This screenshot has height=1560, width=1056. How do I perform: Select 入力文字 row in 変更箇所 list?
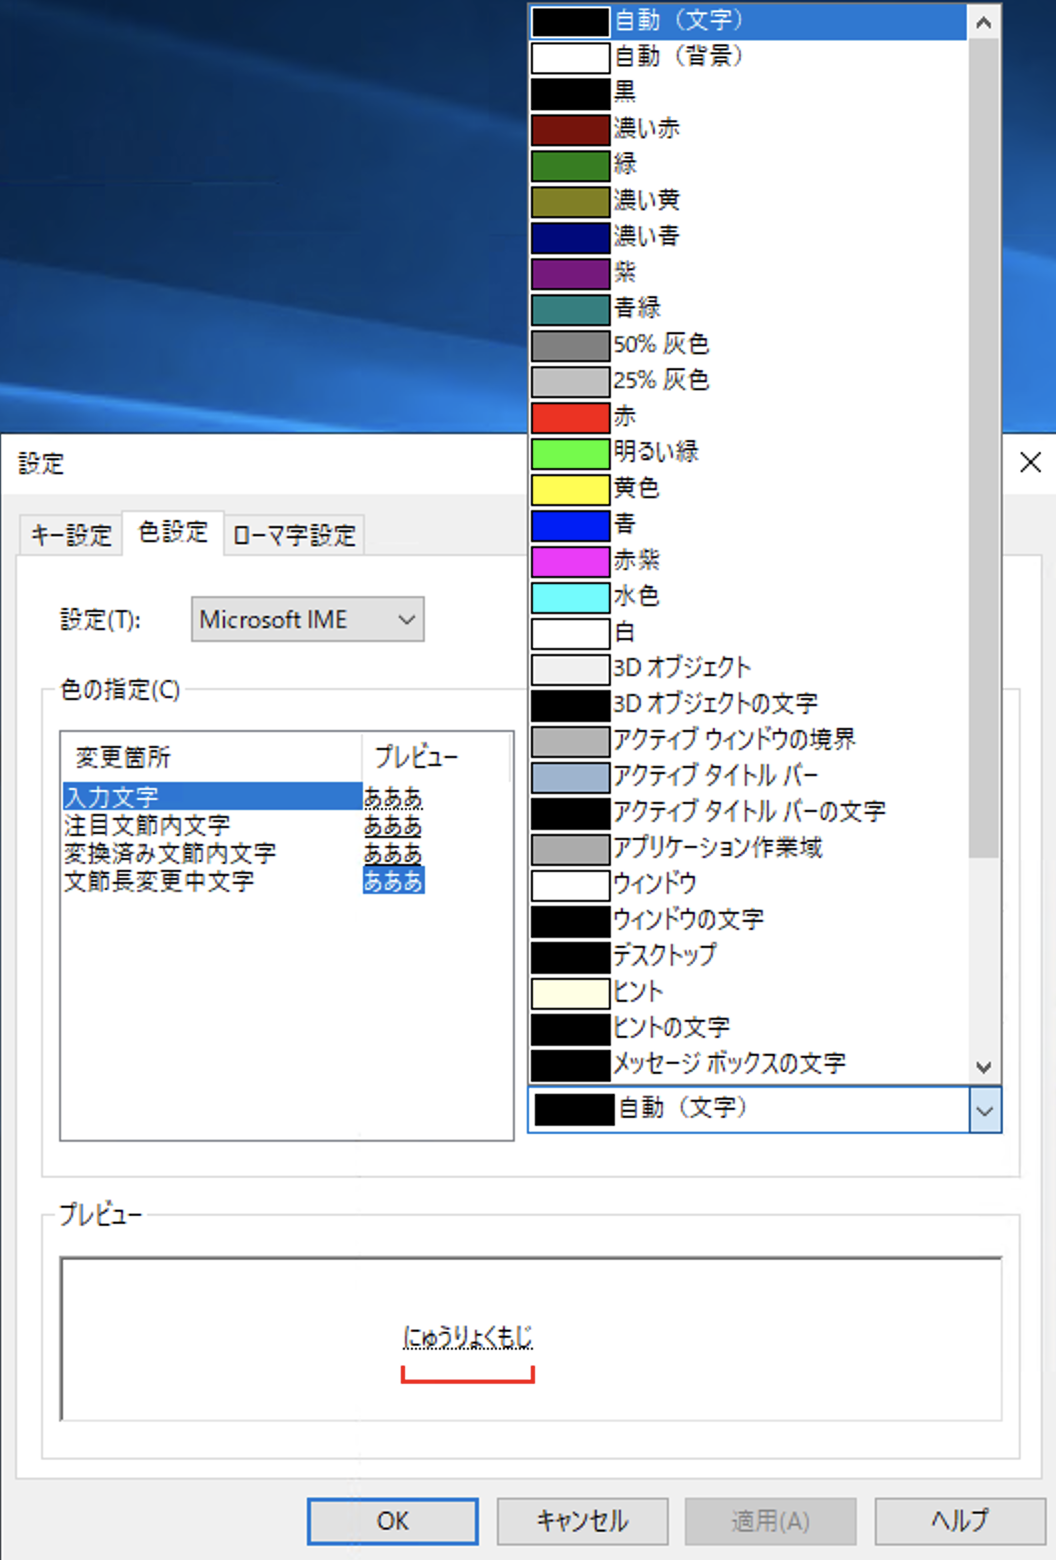(x=212, y=797)
